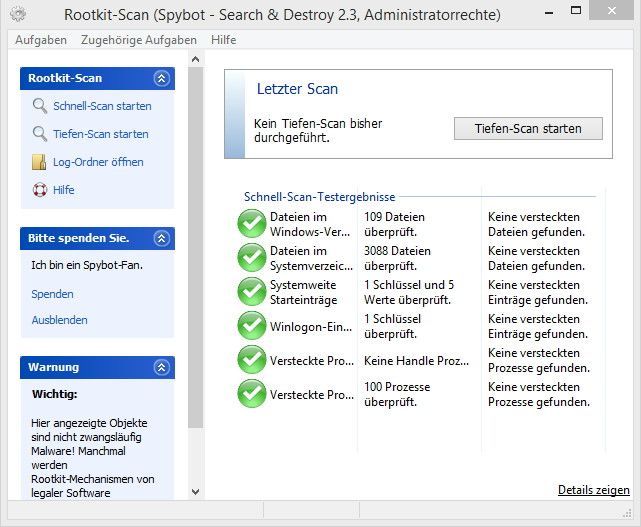This screenshot has width=641, height=527.
Task: Click Tiefen-Scan starten link in sidebar
Action: (x=101, y=134)
